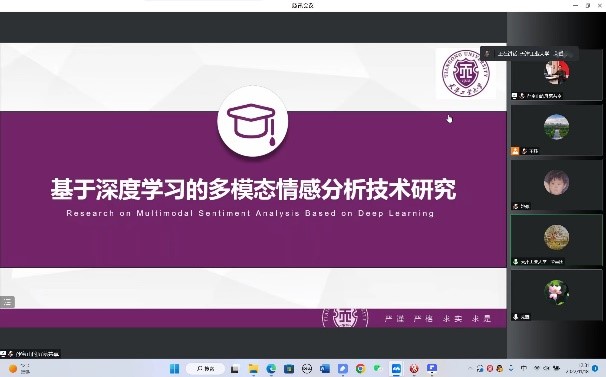Open WeChat from the taskbar
Image resolution: width=606 pixels, height=377 pixels.
pyautogui.click(x=377, y=368)
